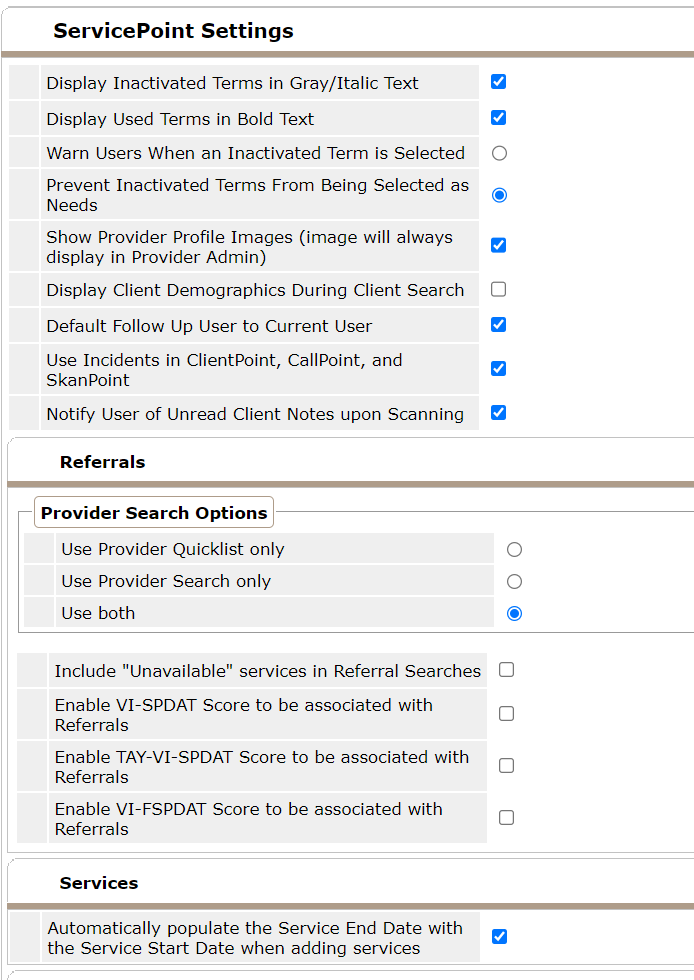Image resolution: width=694 pixels, height=980 pixels.
Task: Check Enable VI-FSPDAT Score for Referrals
Action: (x=506, y=818)
